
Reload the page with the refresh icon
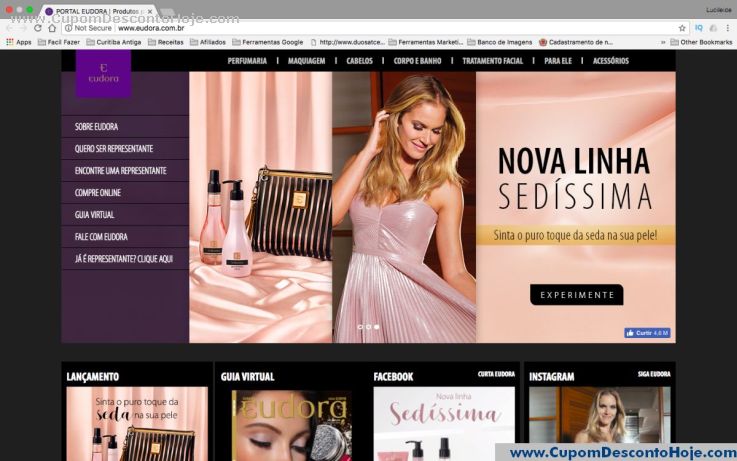[x=38, y=28]
